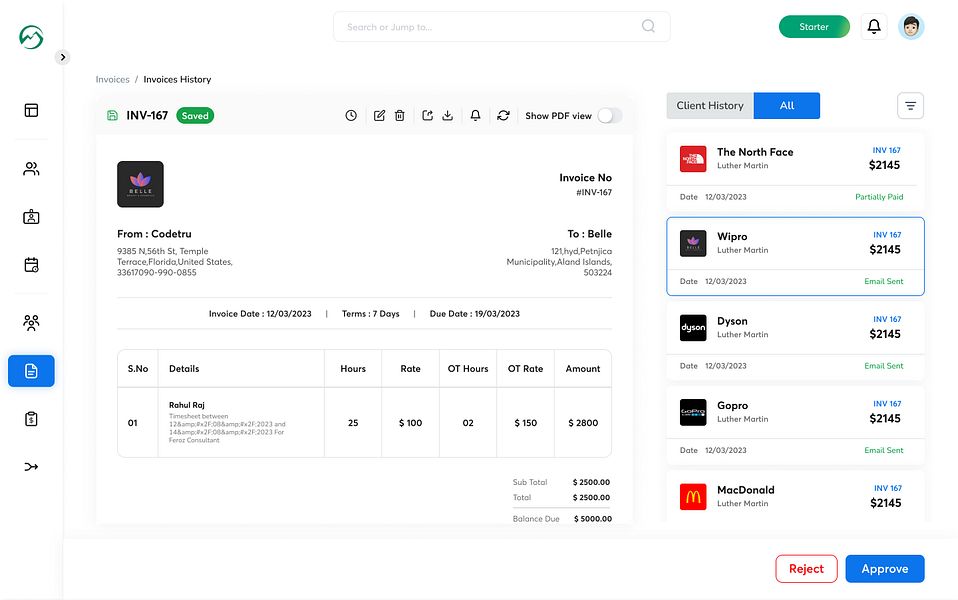Download the invoice using the download icon
The height and width of the screenshot is (600, 958).
pos(448,116)
